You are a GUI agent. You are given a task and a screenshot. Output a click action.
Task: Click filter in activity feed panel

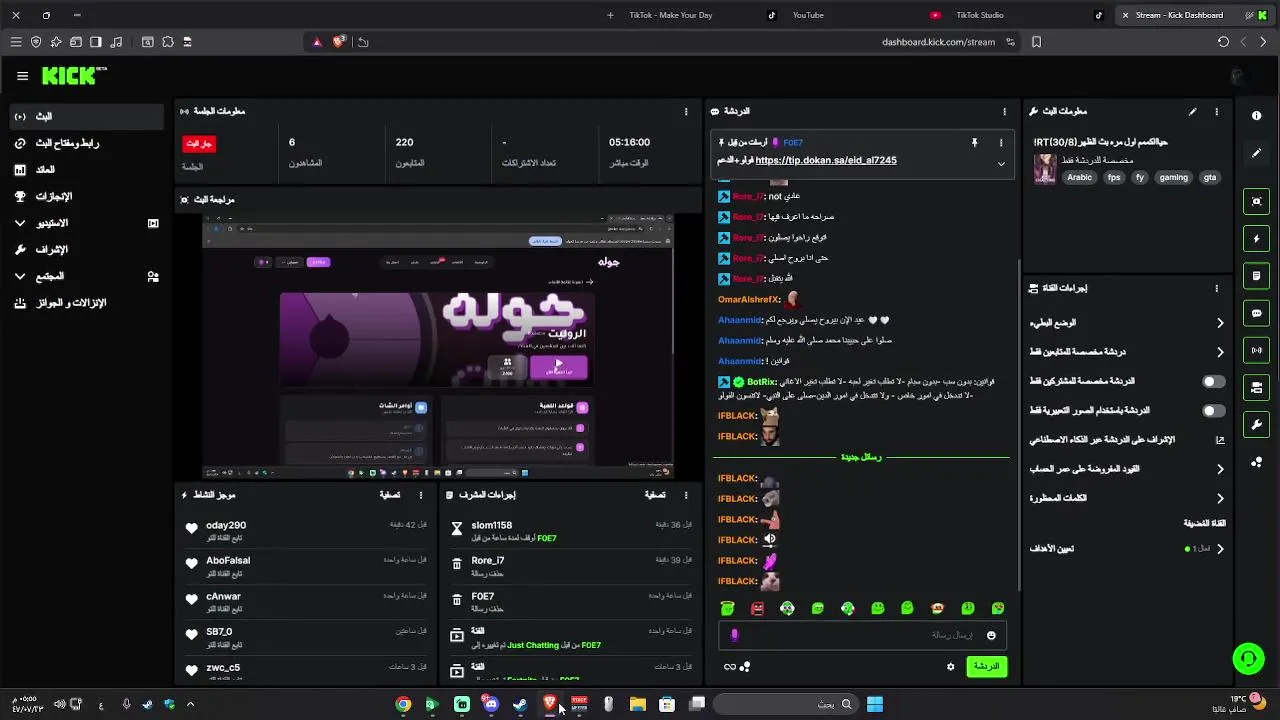[390, 495]
